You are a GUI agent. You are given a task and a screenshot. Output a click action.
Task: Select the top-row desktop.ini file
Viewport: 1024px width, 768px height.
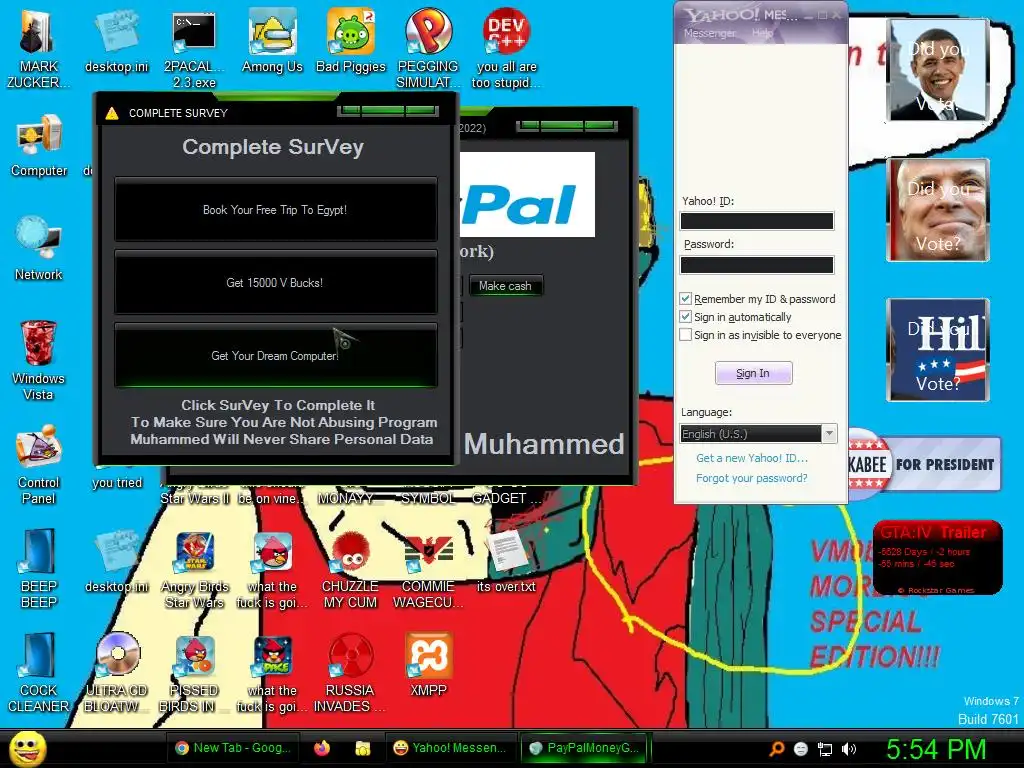point(117,42)
